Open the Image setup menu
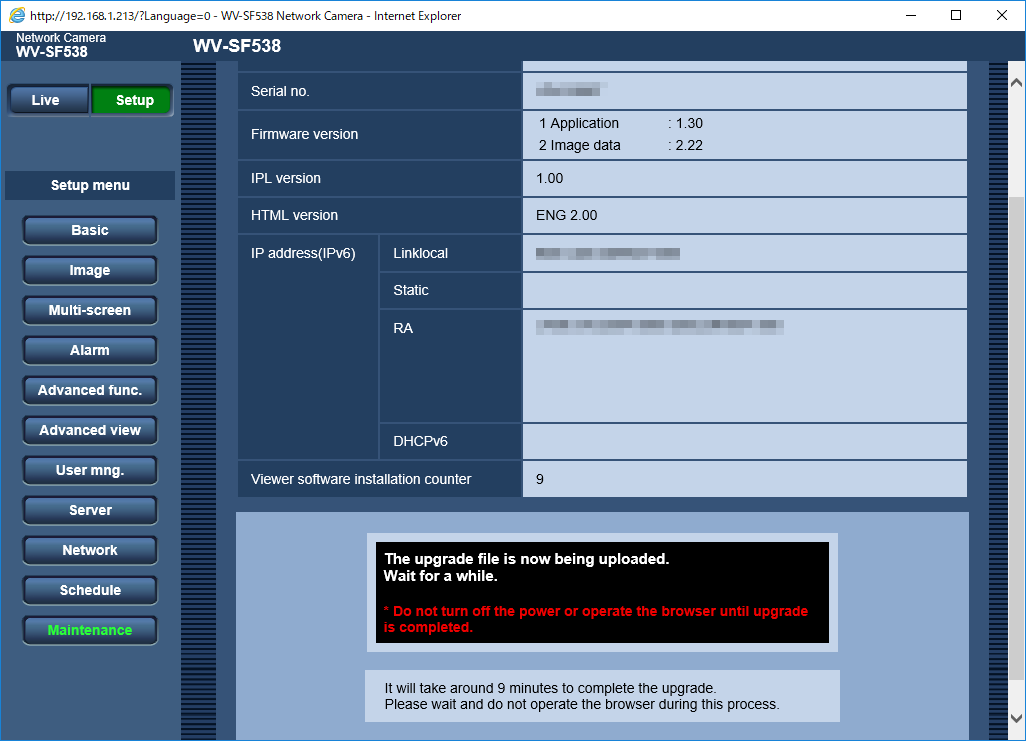The image size is (1026, 741). click(x=90, y=270)
